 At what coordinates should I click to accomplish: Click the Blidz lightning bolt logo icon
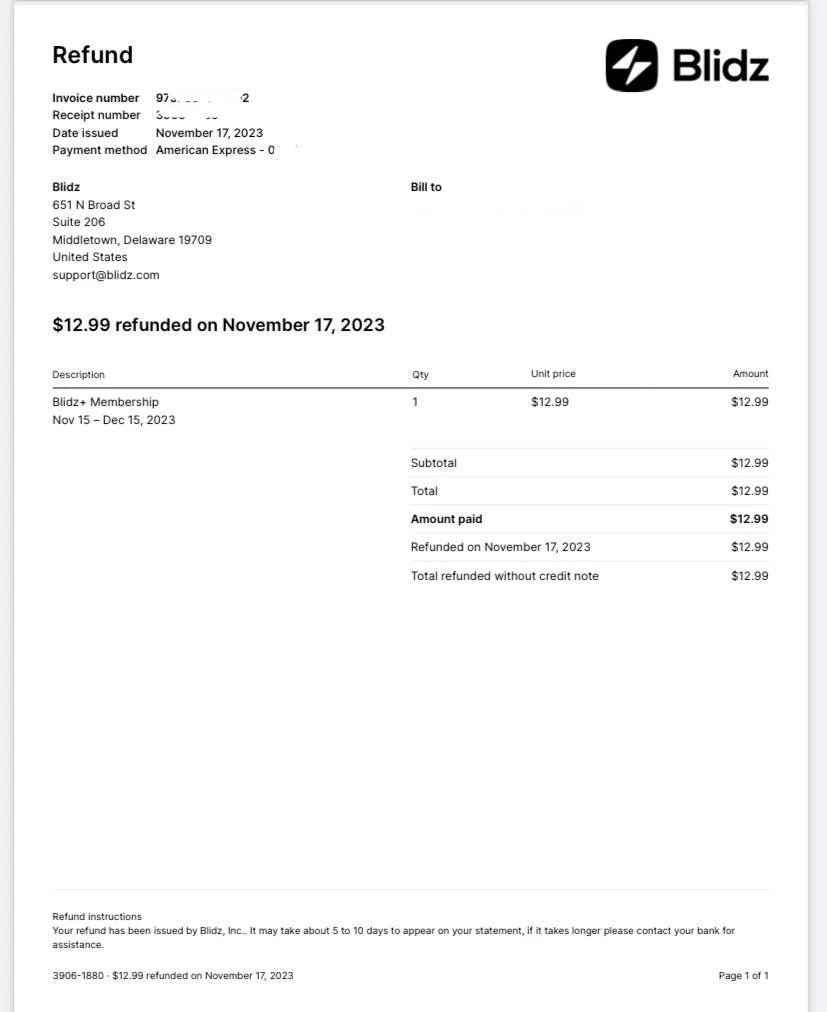point(631,65)
